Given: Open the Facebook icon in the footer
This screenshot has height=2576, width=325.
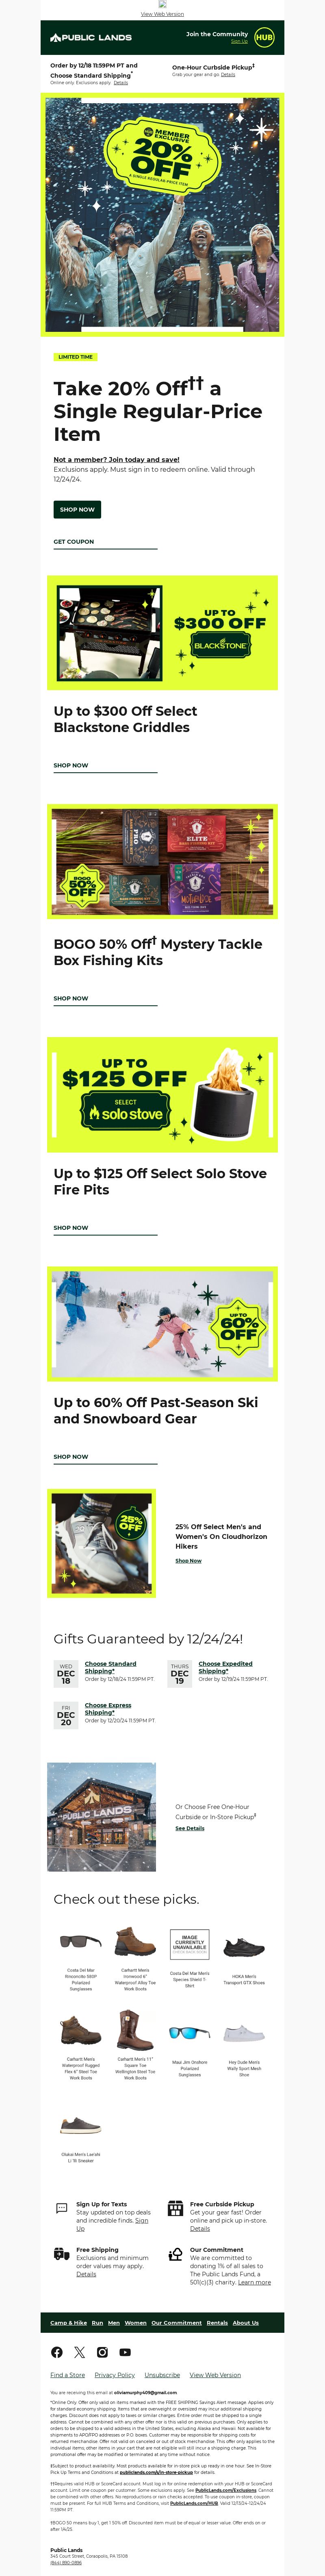Looking at the screenshot, I should (x=57, y=2352).
